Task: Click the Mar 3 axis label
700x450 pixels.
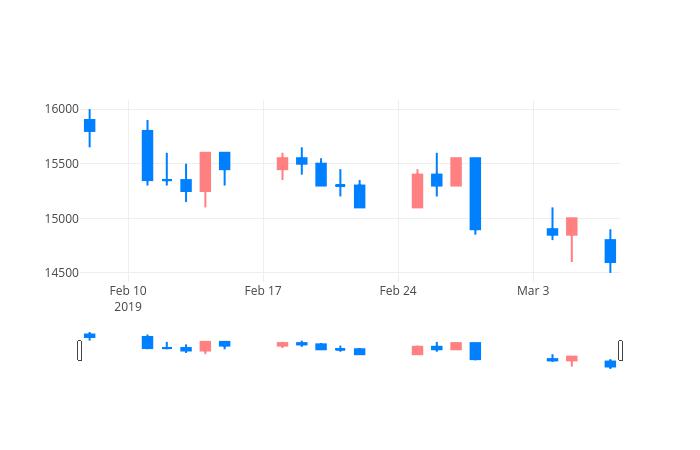Action: (533, 291)
